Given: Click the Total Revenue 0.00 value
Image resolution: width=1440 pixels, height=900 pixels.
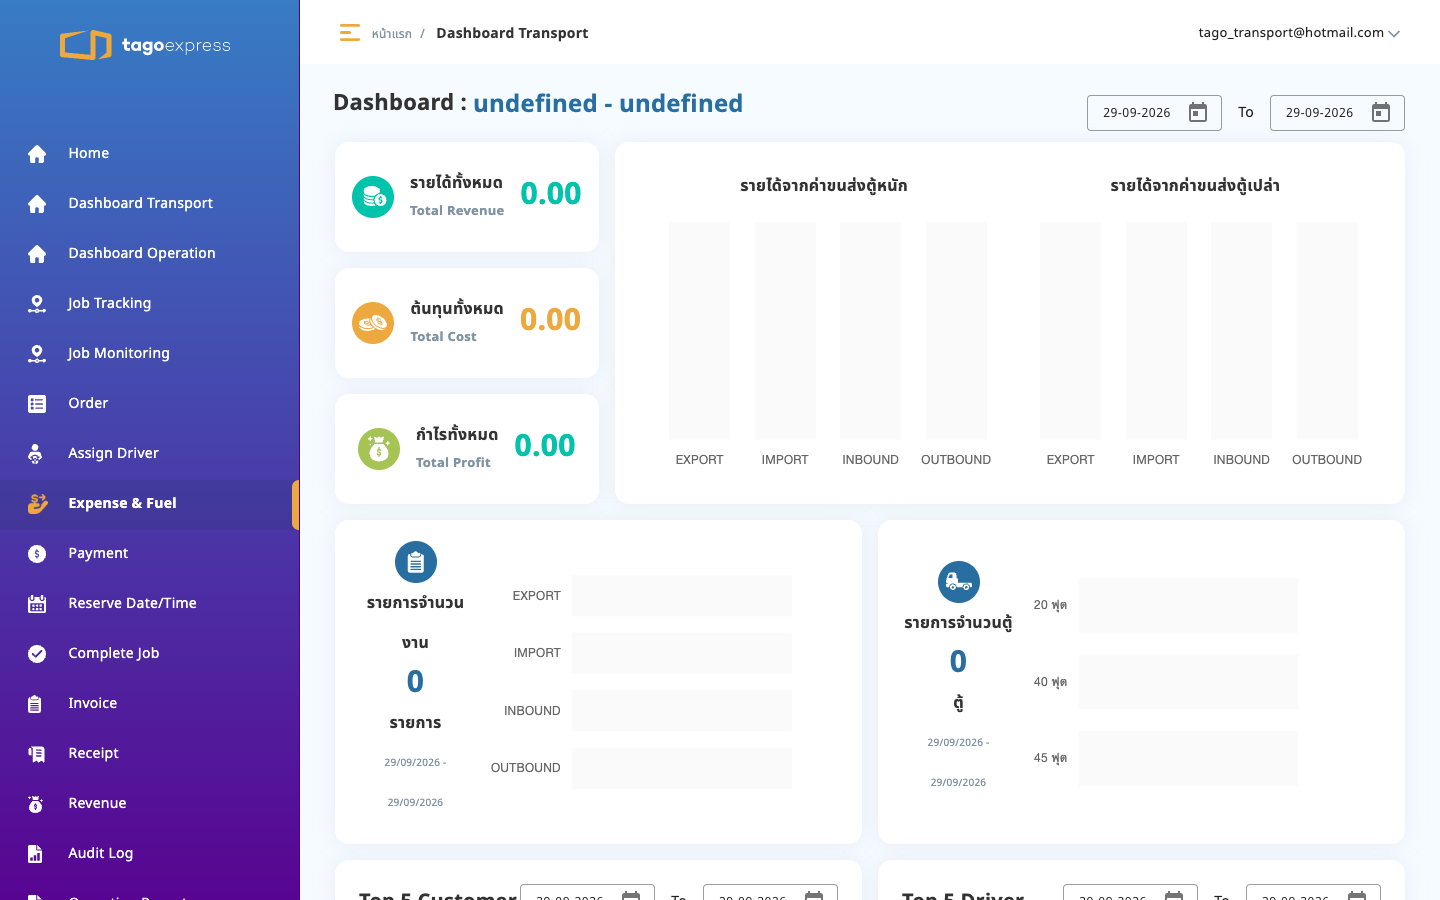Looking at the screenshot, I should coord(551,193).
